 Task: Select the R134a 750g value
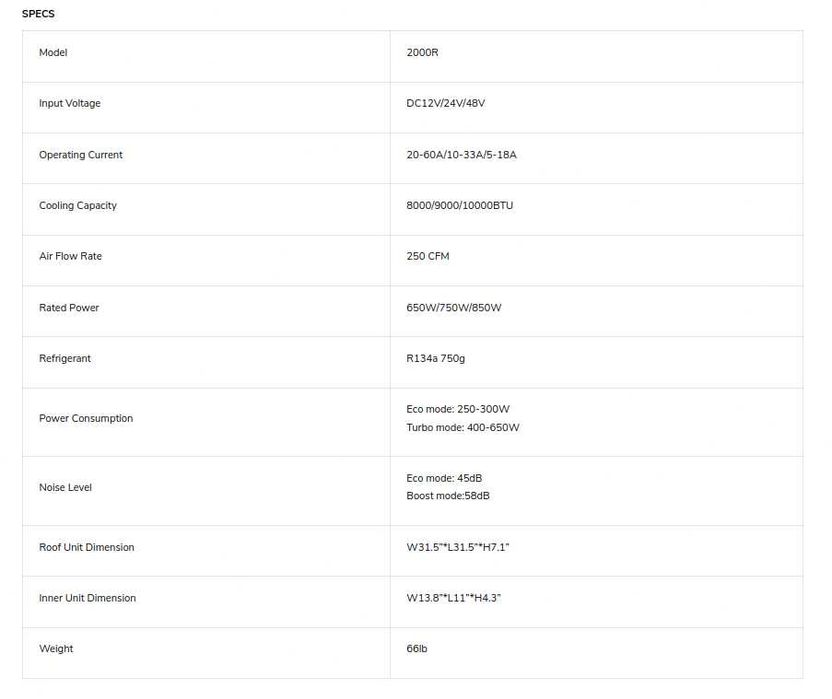(436, 358)
